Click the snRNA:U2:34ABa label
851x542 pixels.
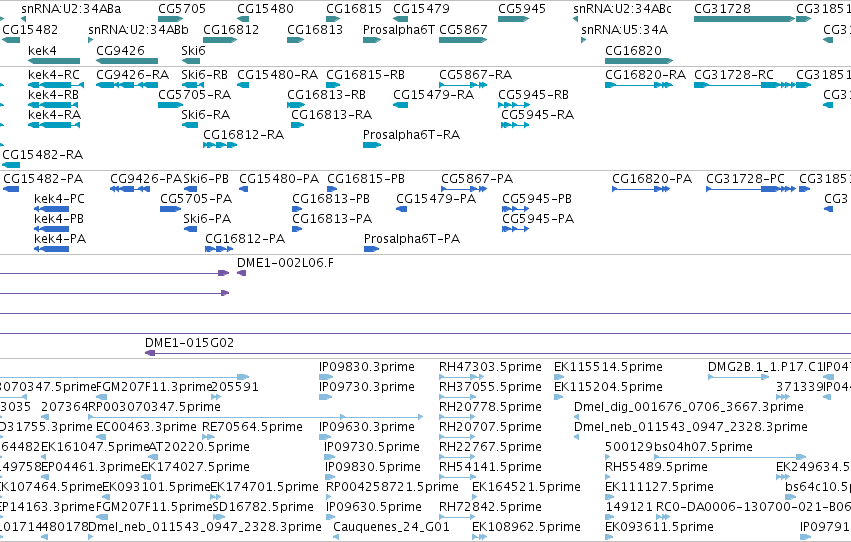[x=71, y=9]
